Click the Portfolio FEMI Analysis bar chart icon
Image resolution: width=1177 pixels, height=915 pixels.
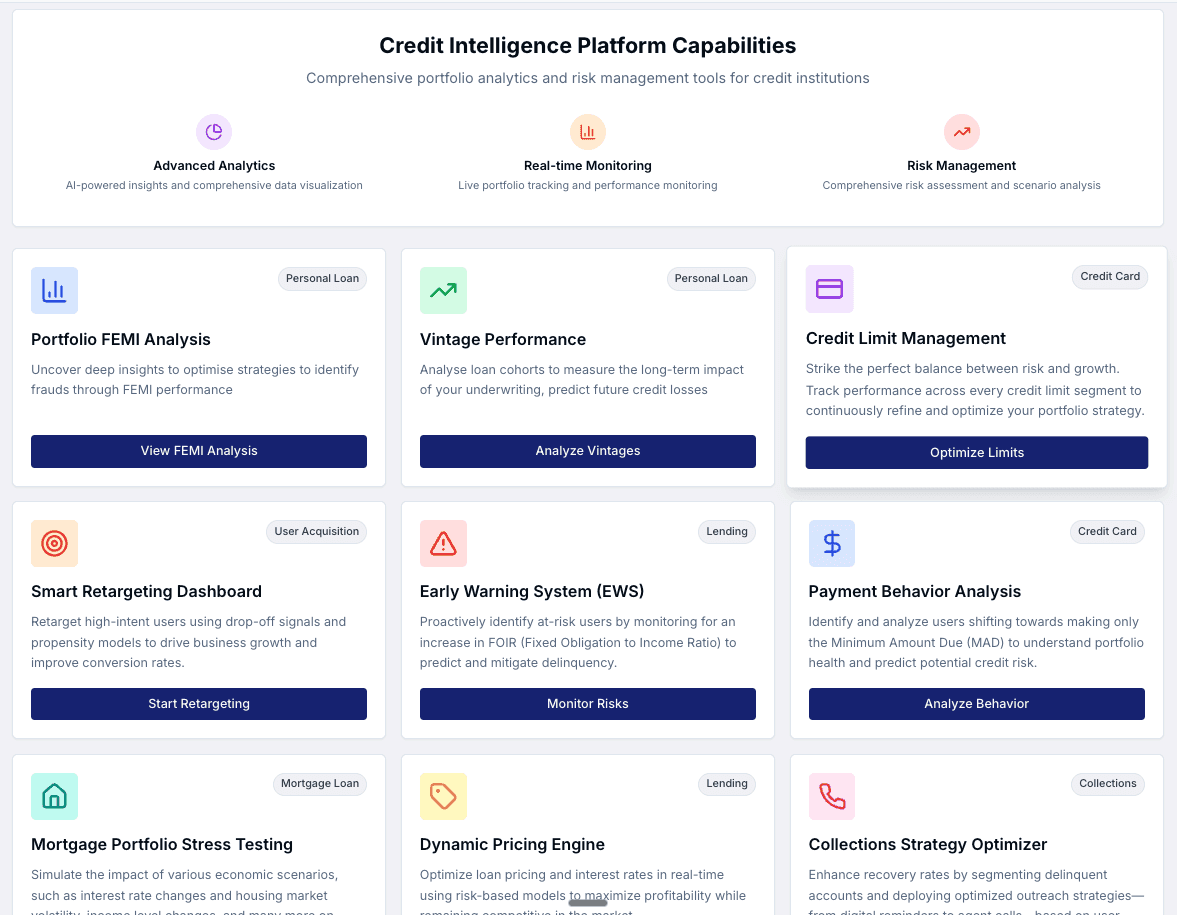coord(54,290)
